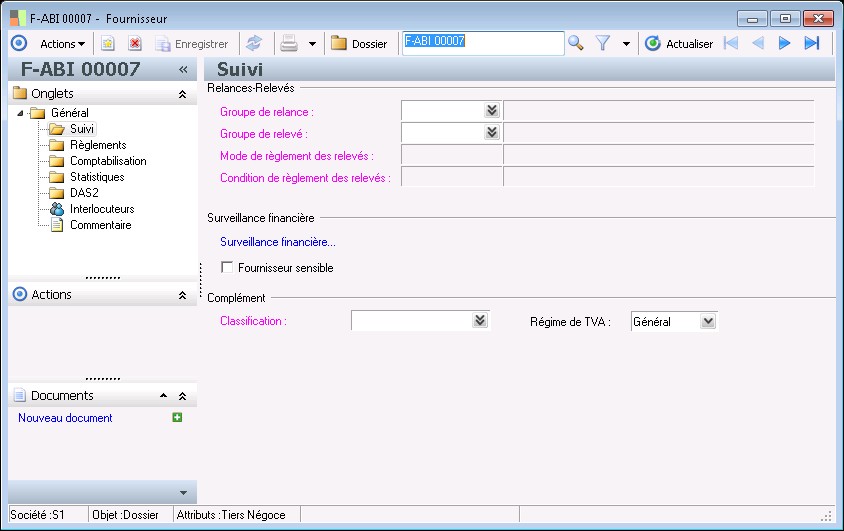
Task: Open the Commentaire tree item
Action: pos(101,225)
